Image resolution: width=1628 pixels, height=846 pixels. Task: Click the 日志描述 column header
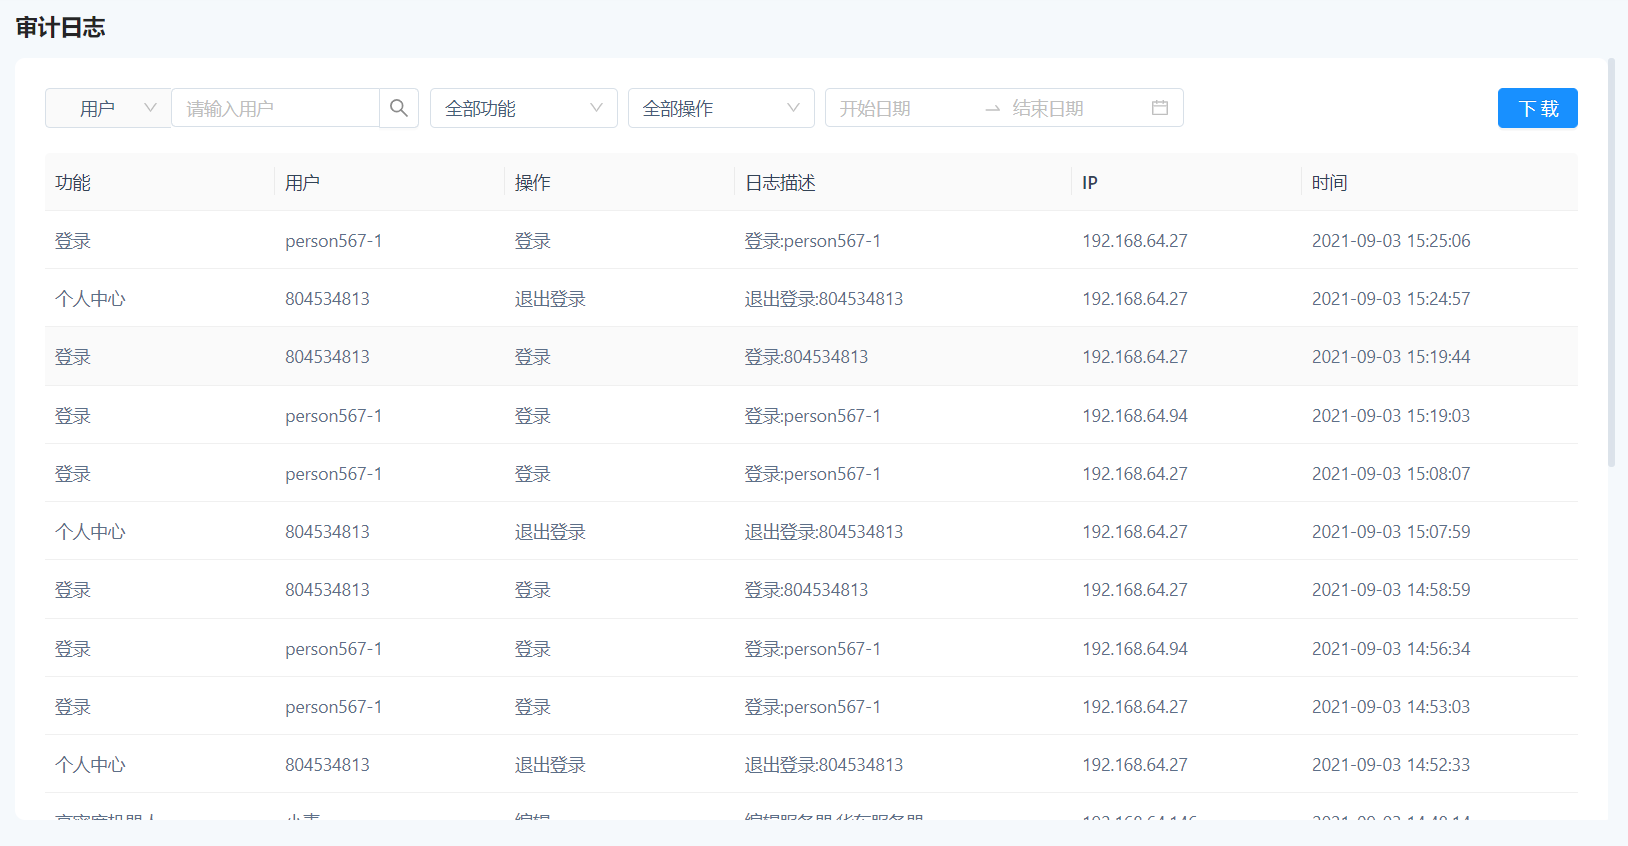click(x=780, y=183)
